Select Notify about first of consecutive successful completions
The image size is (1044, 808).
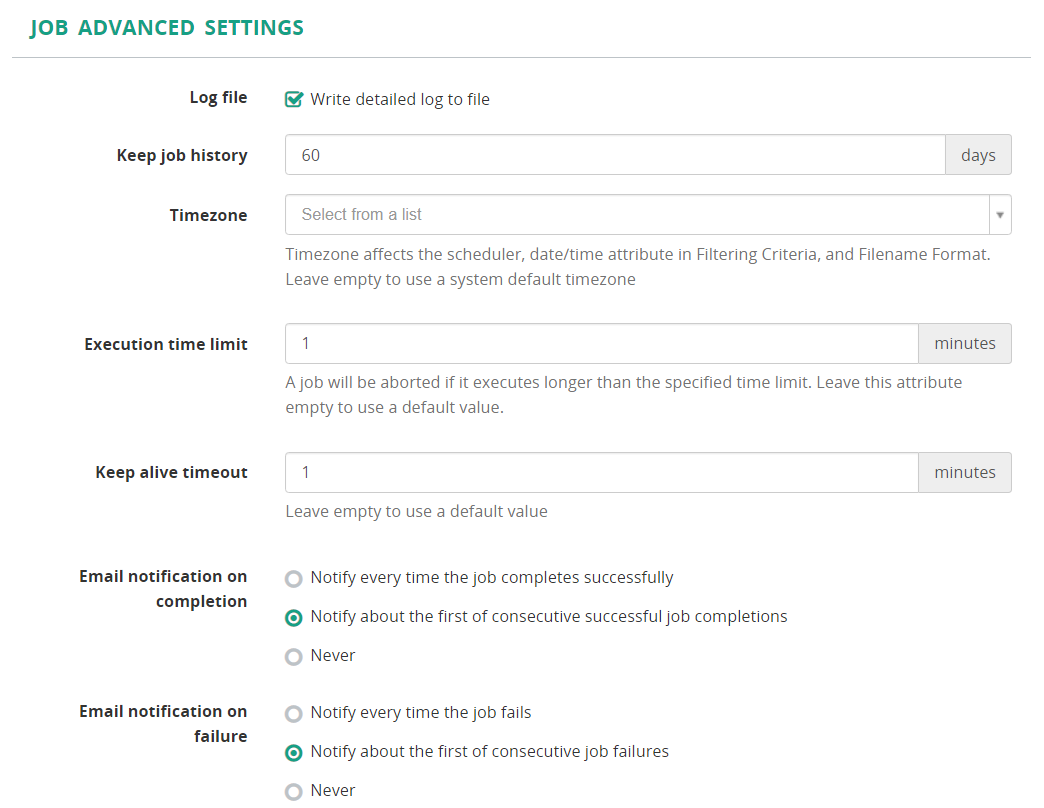point(294,618)
